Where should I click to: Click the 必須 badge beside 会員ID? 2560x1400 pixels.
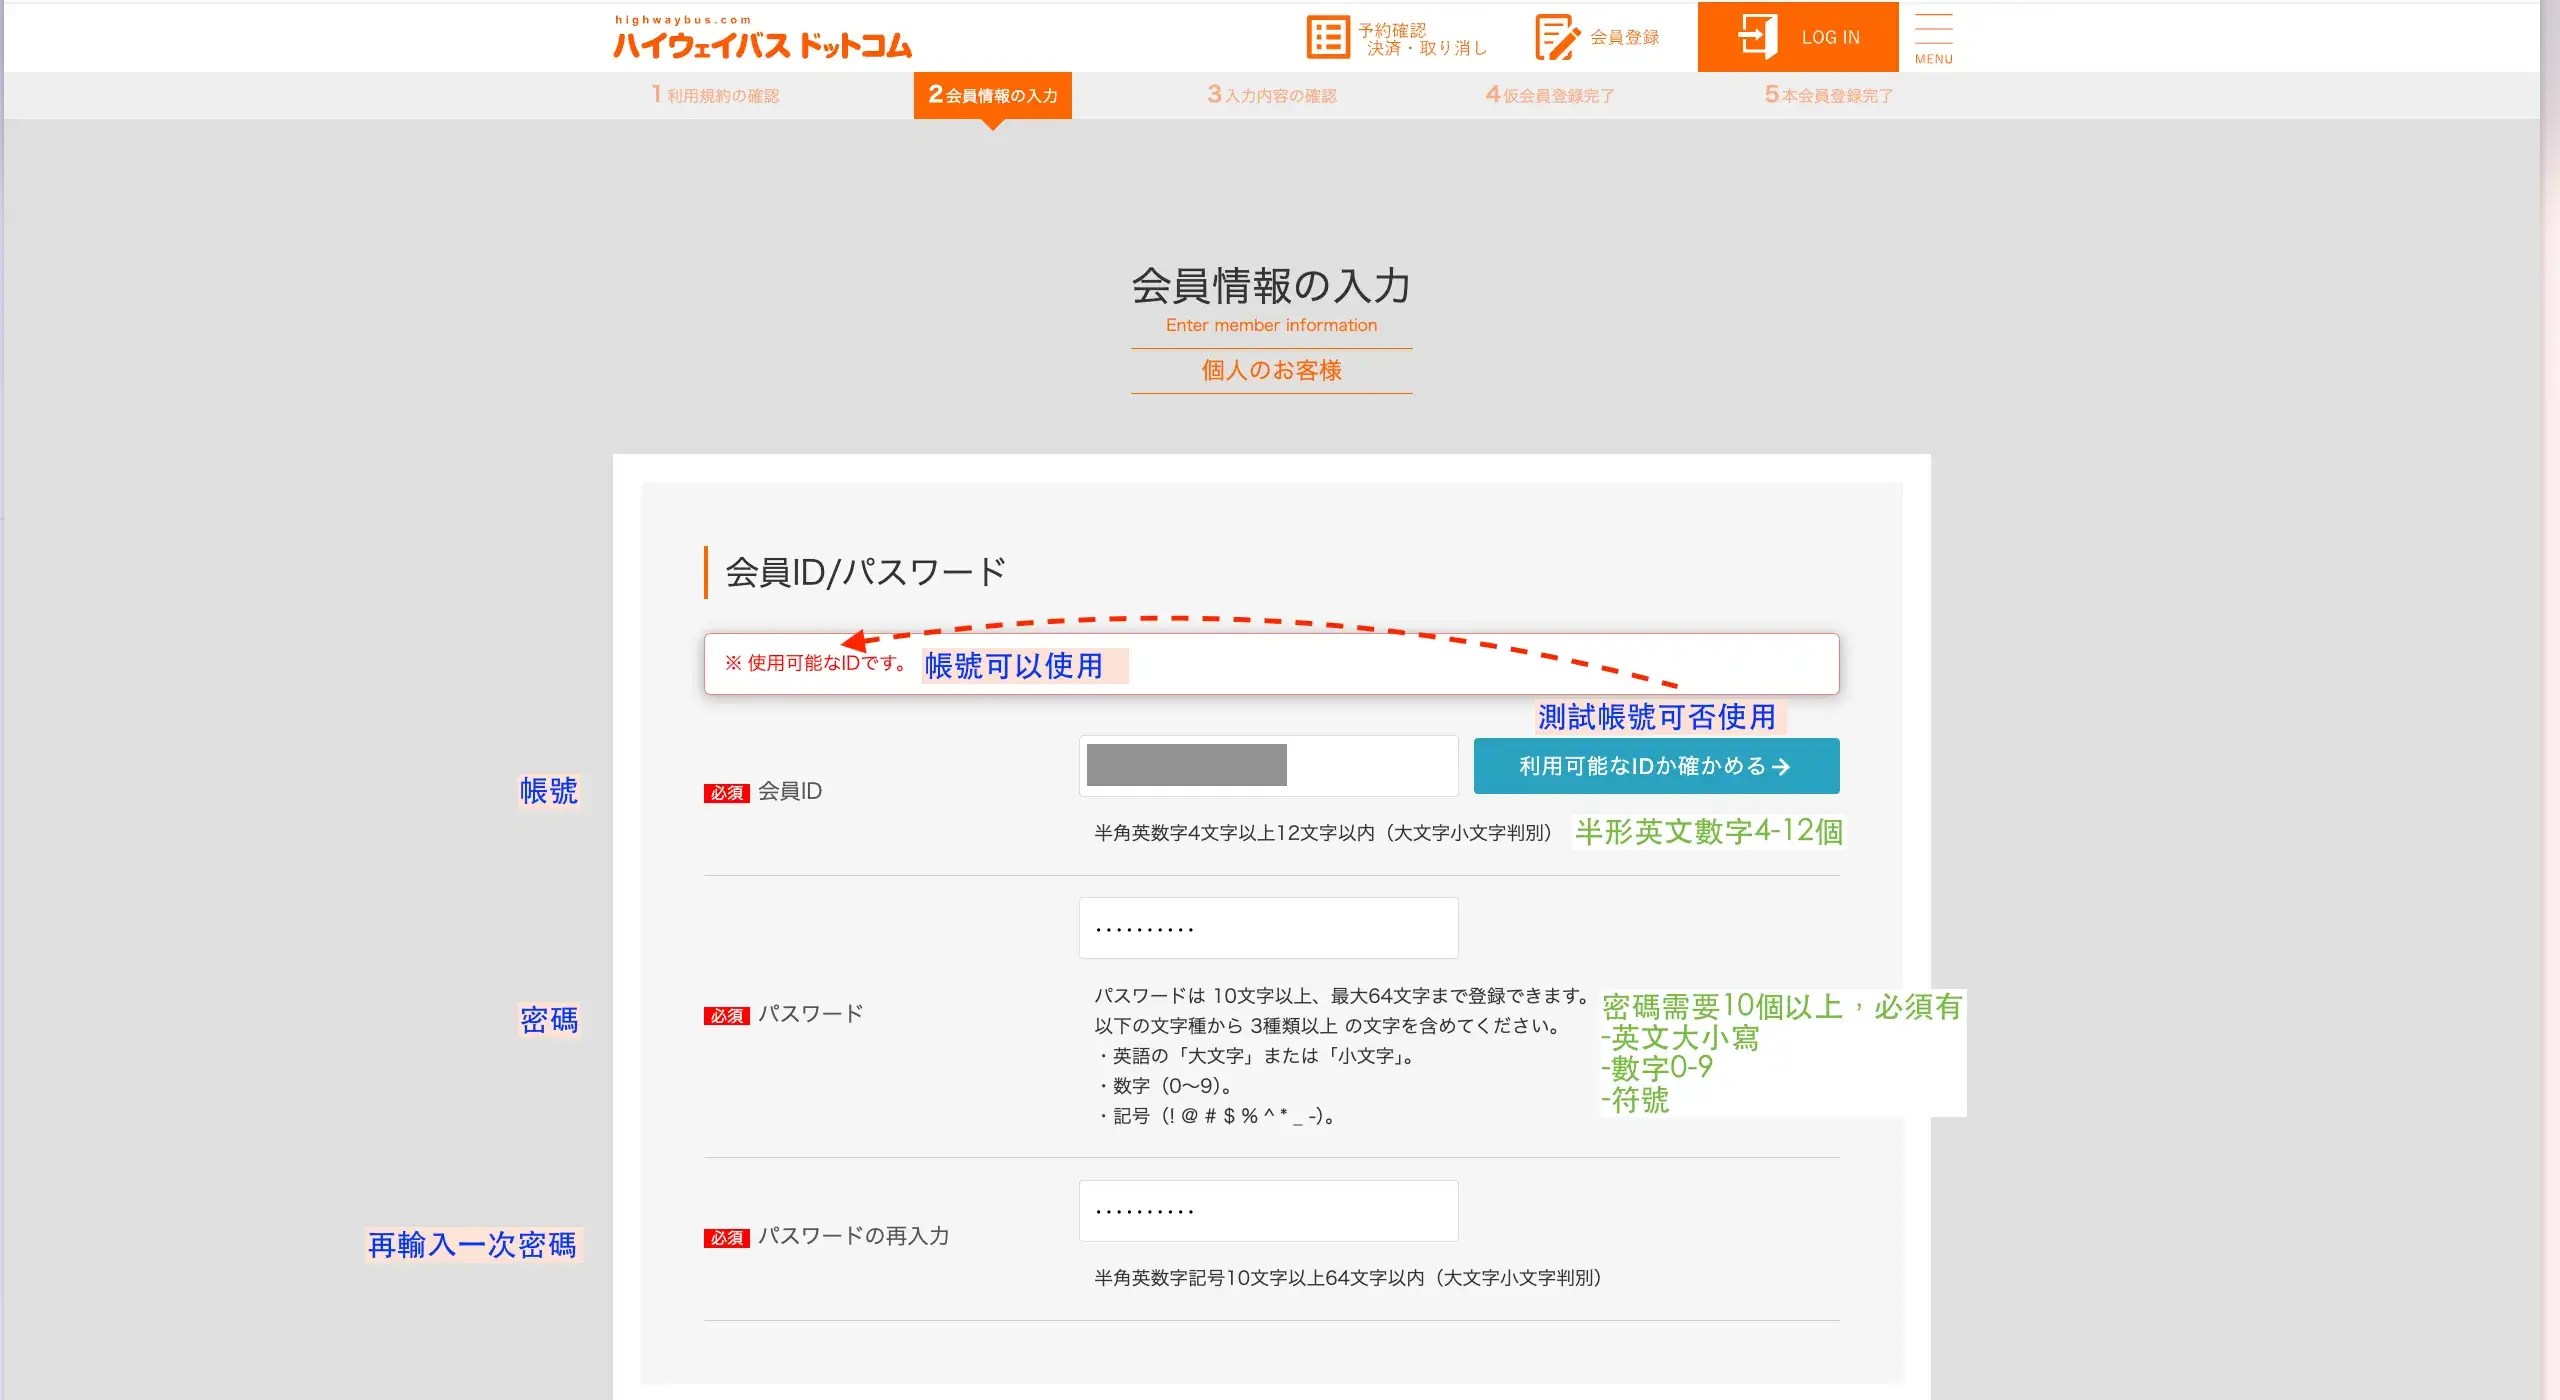(x=726, y=791)
